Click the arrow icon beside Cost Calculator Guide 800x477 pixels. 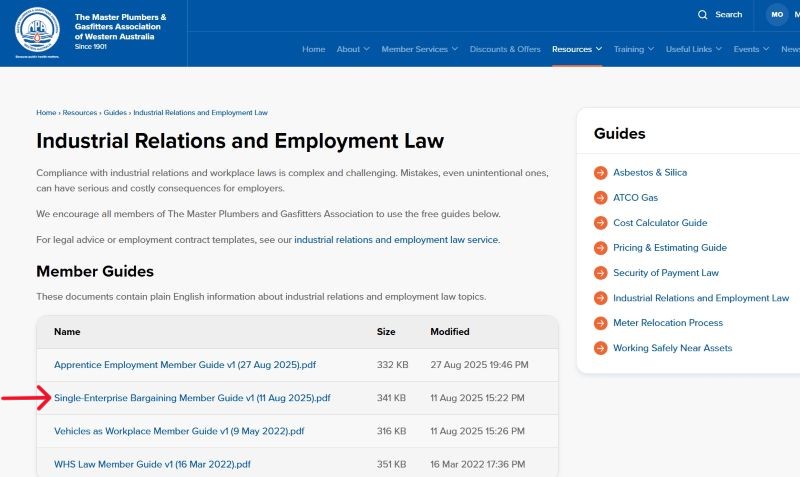(x=601, y=223)
